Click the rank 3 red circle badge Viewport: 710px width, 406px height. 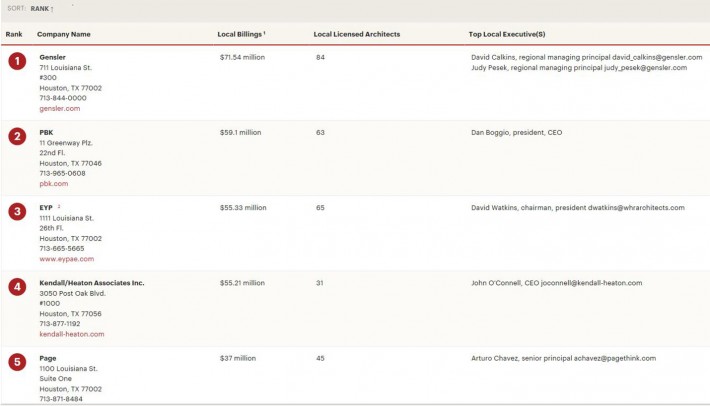click(16, 211)
